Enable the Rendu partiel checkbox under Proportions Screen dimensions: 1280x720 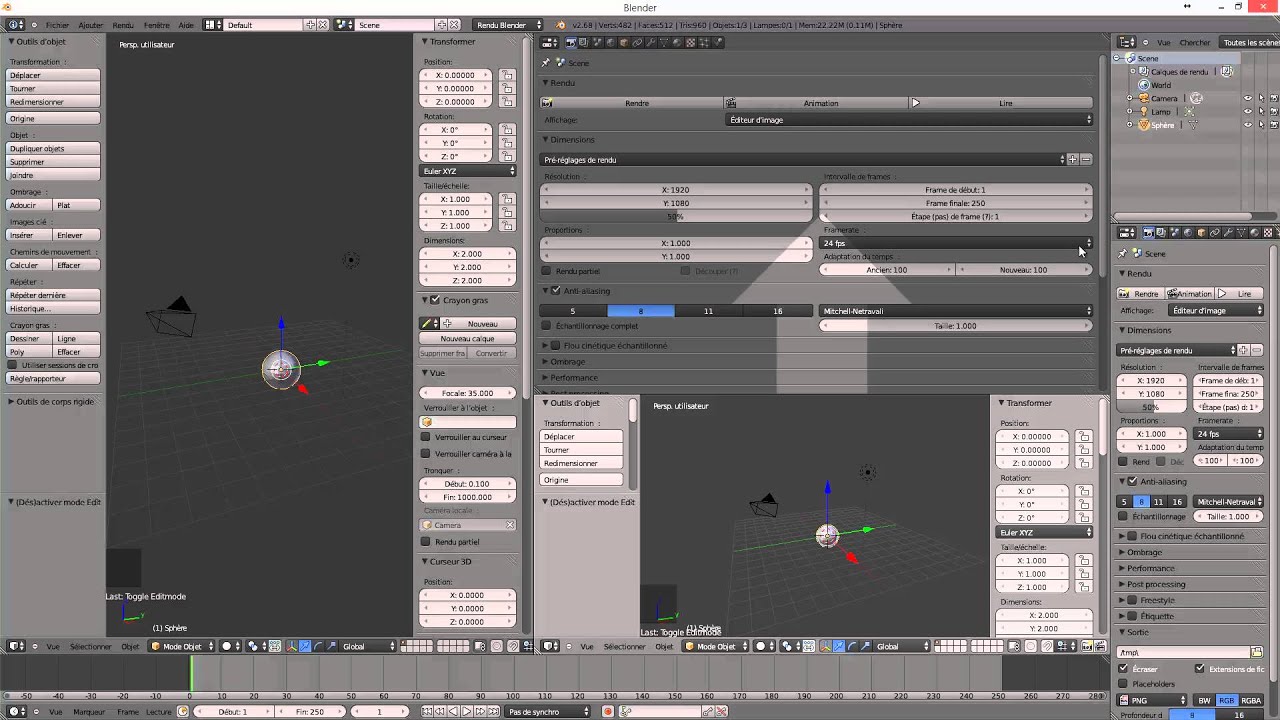point(546,271)
